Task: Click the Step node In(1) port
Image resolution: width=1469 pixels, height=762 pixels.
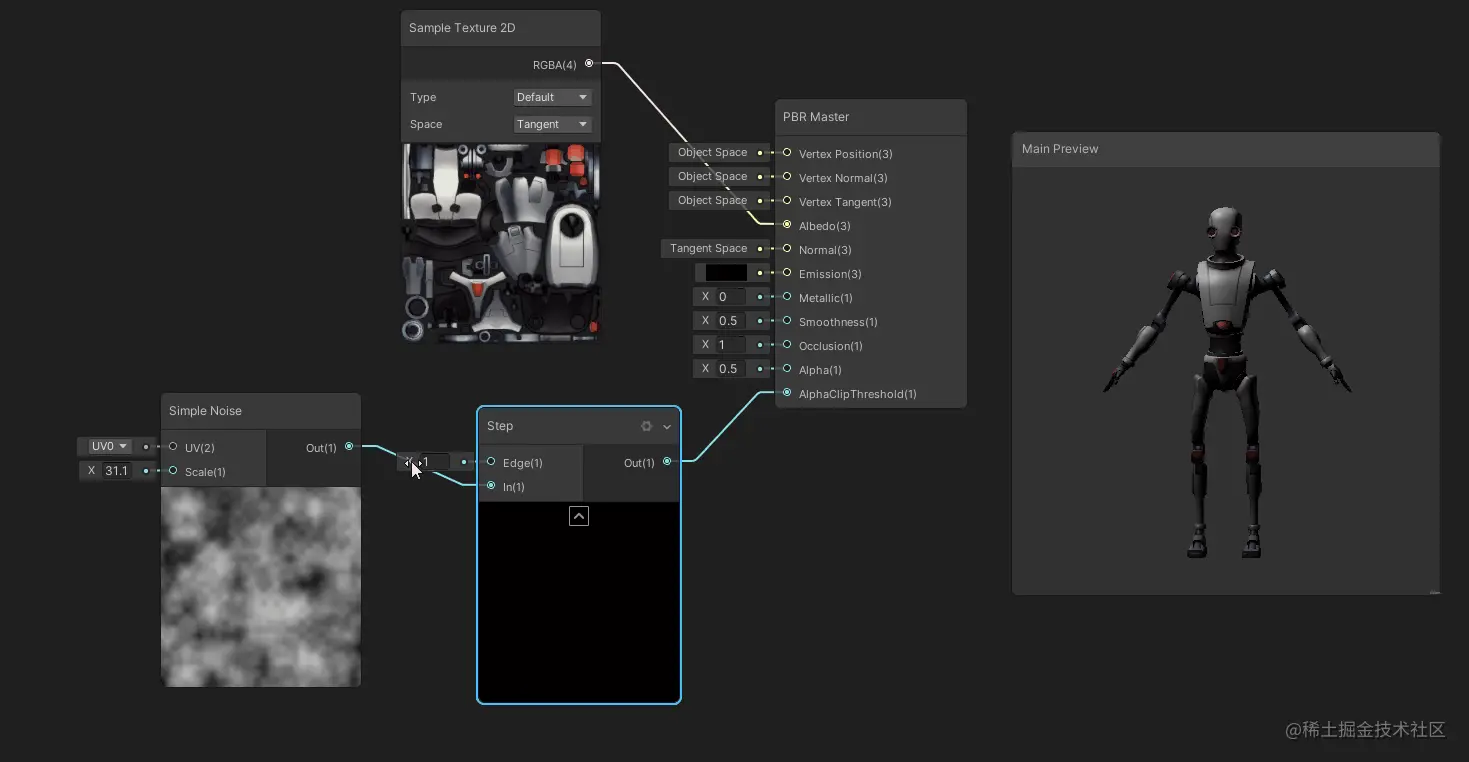Action: pyautogui.click(x=491, y=486)
